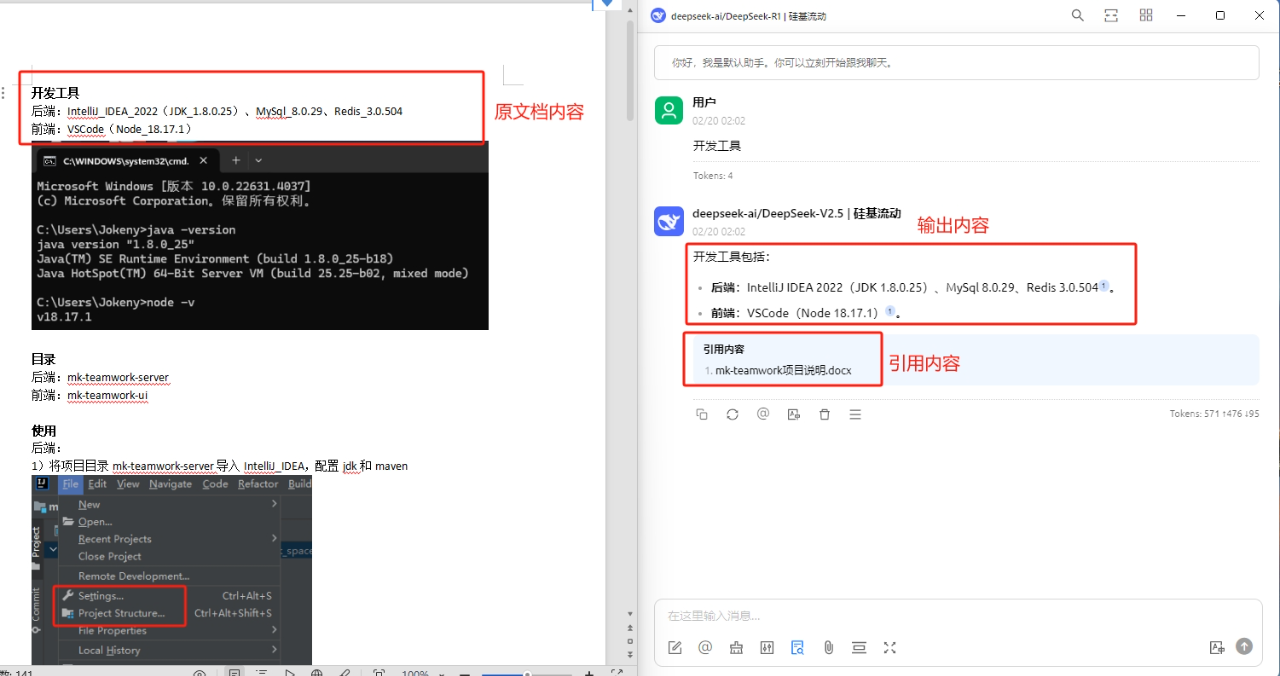Click the Tokens: 571 counter of the reply
The width and height of the screenshot is (1280, 676).
pos(1214,414)
